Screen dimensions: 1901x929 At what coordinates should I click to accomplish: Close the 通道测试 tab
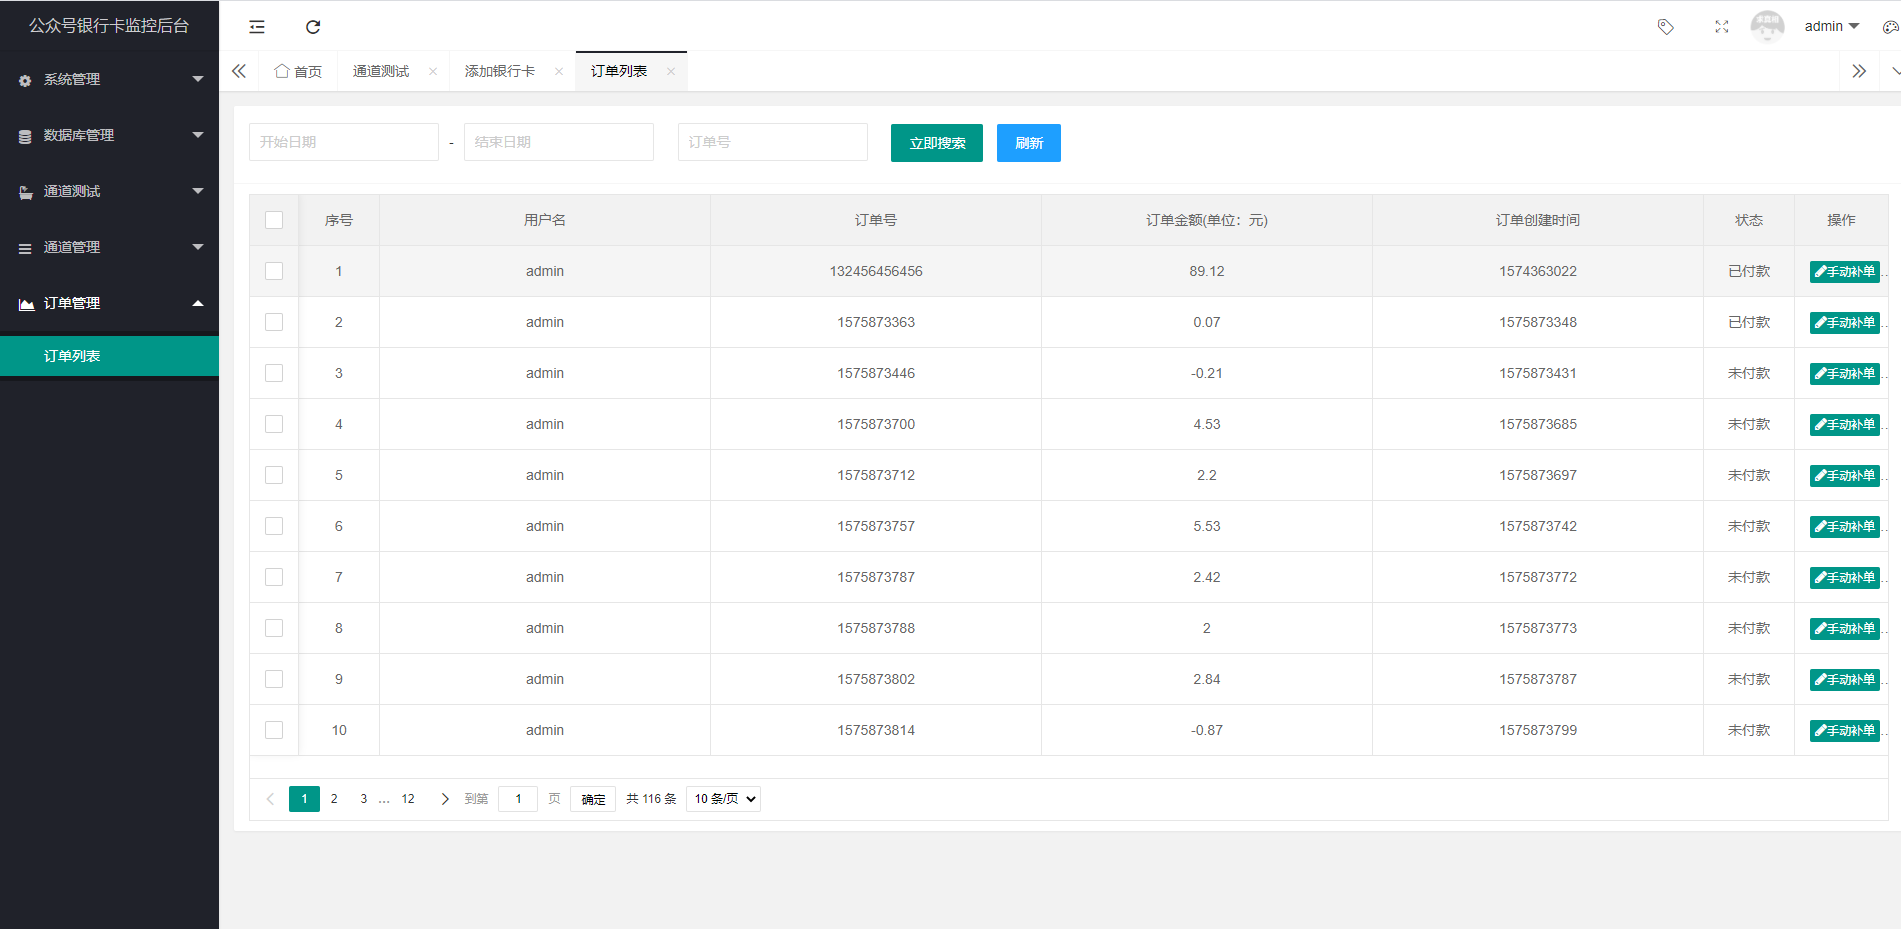tap(433, 71)
